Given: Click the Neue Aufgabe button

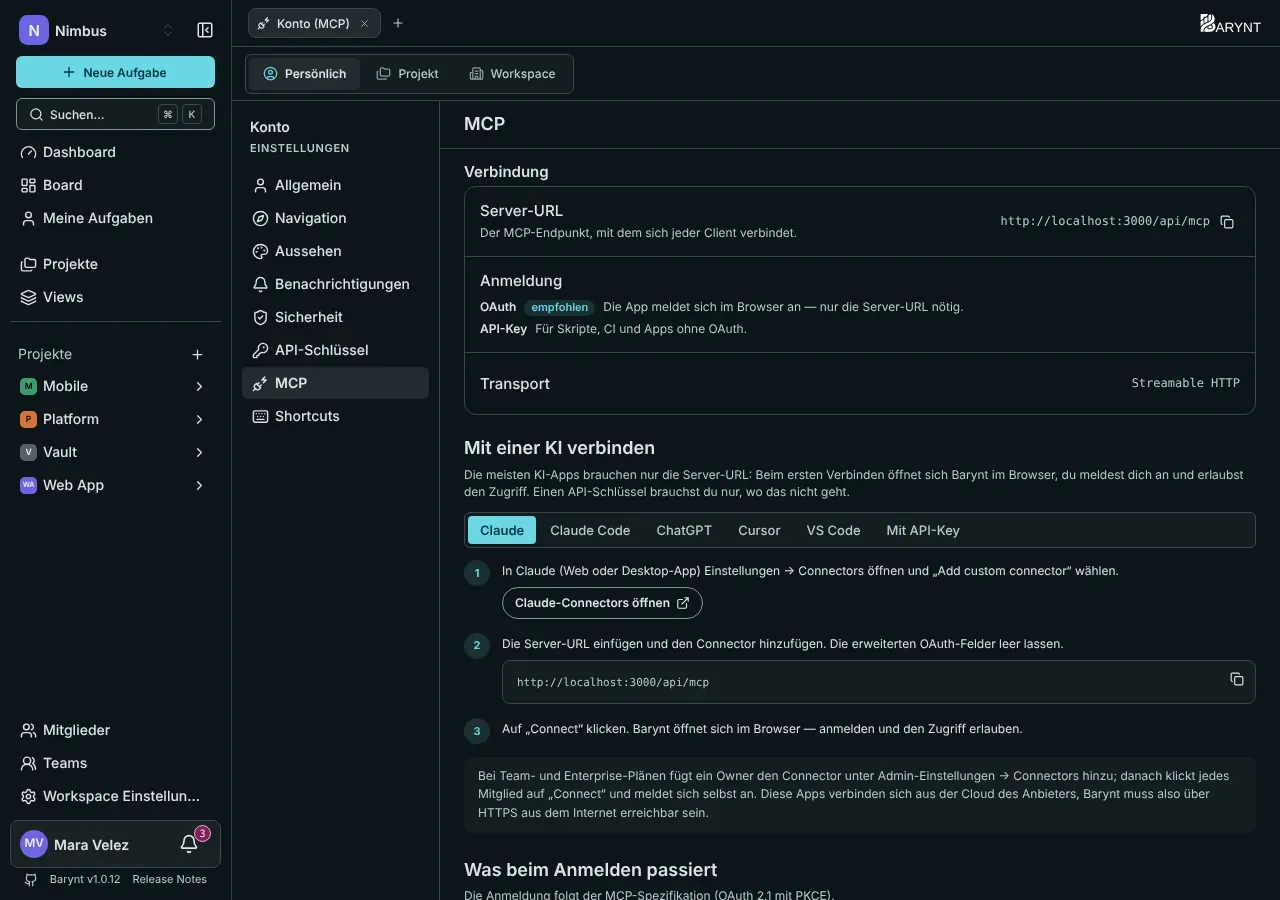Looking at the screenshot, I should [115, 72].
